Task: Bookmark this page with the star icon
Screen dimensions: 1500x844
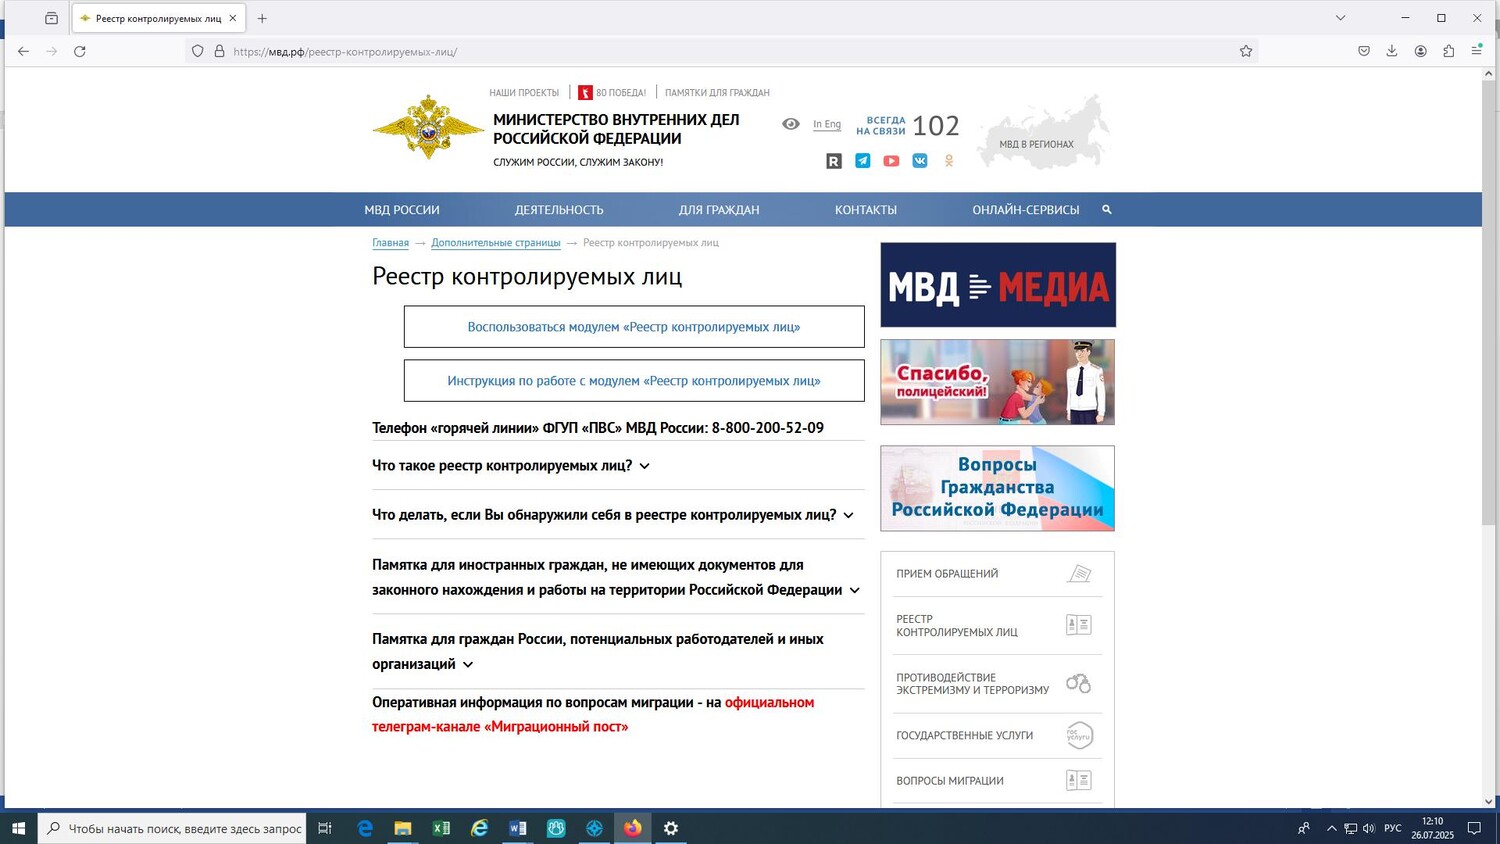Action: tap(1246, 51)
